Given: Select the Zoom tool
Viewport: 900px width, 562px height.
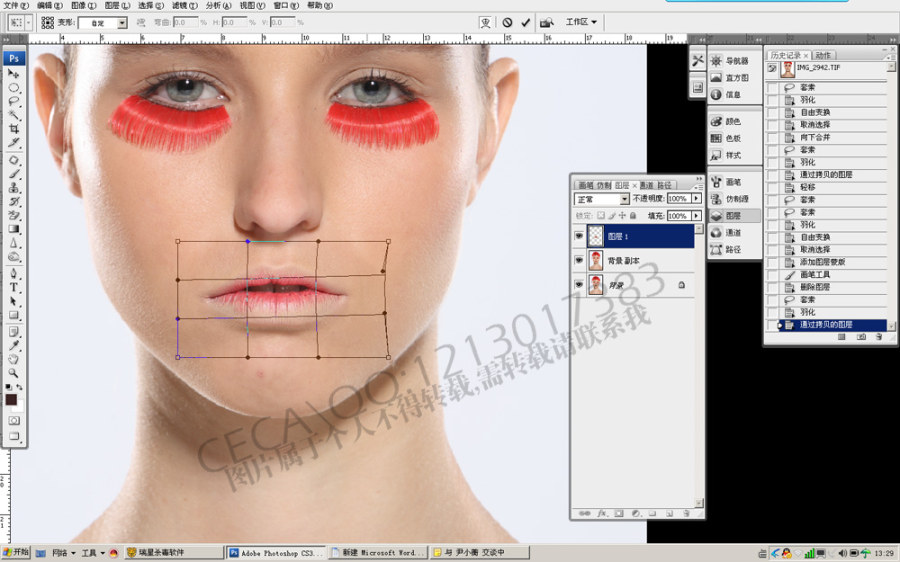Looking at the screenshot, I should [14, 373].
